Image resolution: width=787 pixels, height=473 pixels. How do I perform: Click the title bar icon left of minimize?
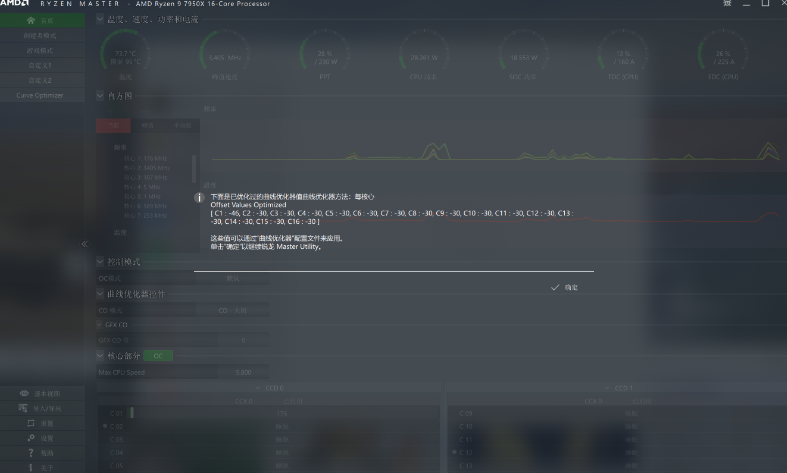pos(727,3)
